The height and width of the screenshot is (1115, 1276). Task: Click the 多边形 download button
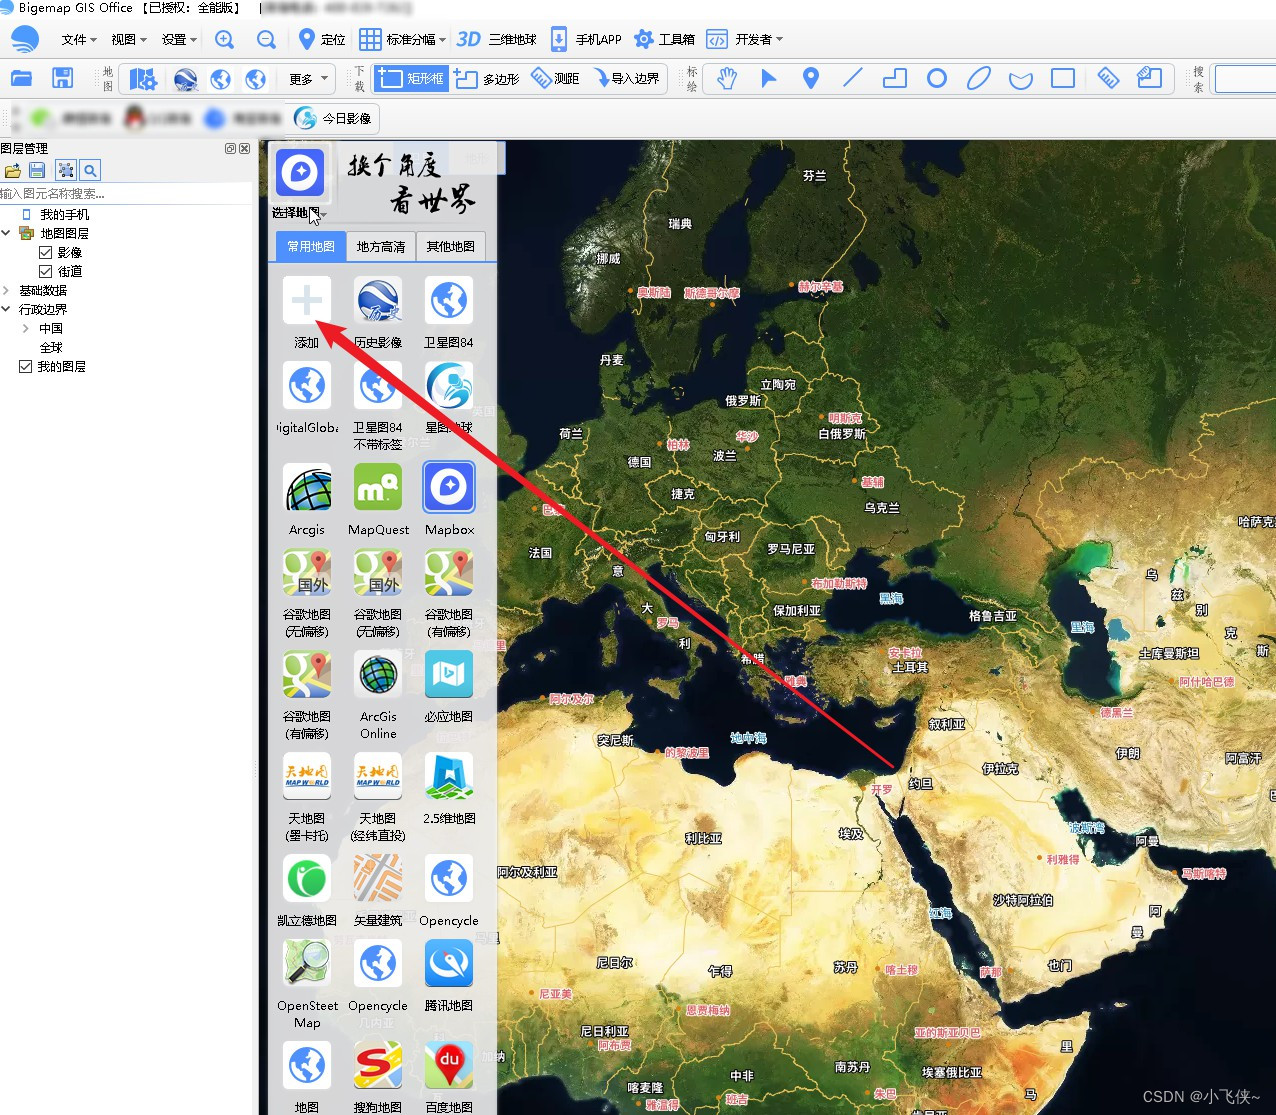[486, 78]
